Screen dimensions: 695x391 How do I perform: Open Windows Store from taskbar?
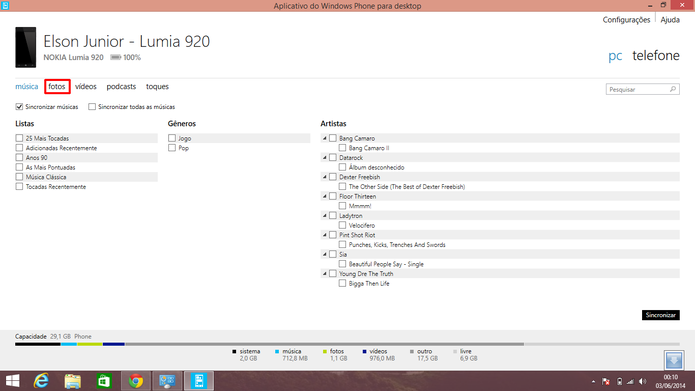[104, 381]
